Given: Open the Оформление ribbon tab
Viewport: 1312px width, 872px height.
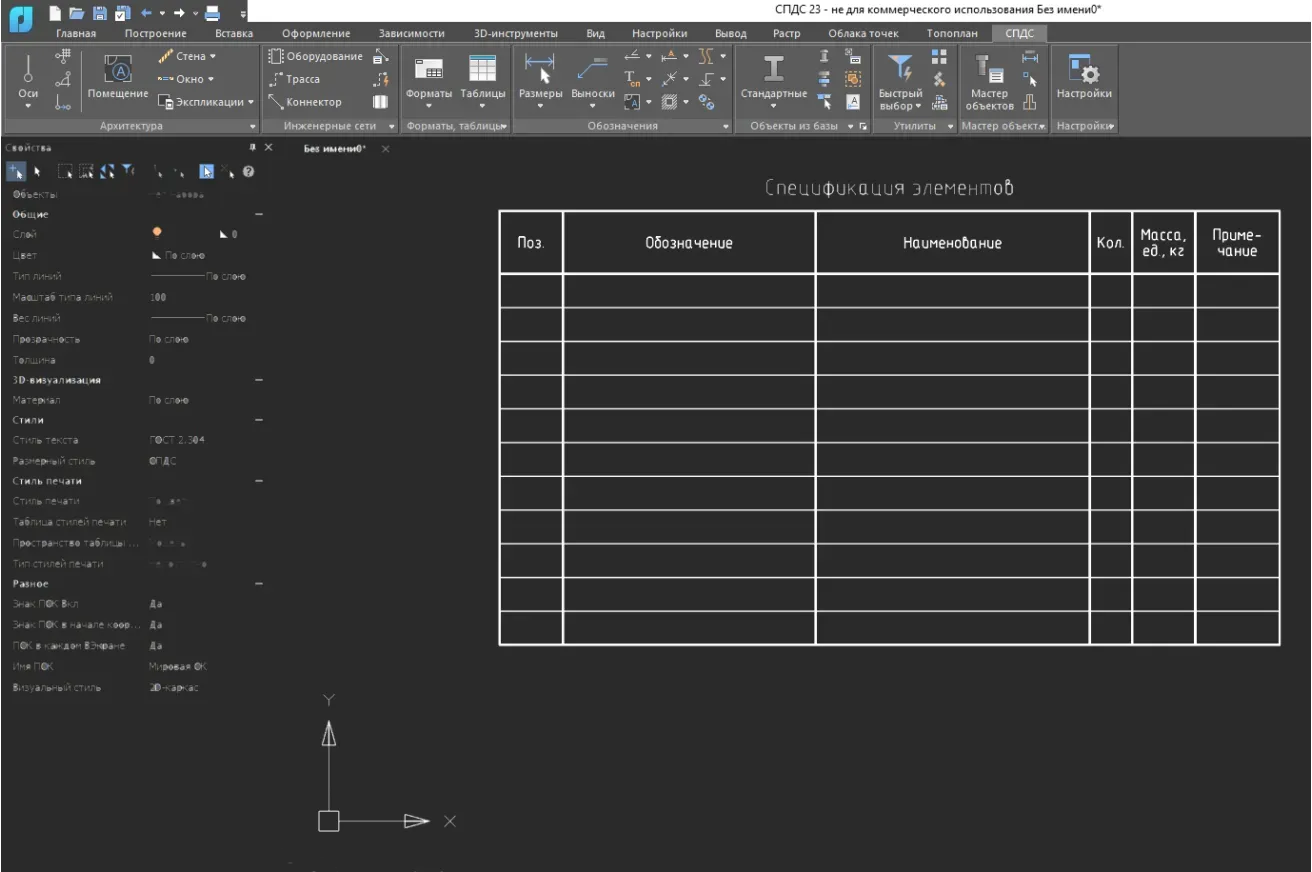Looking at the screenshot, I should click(x=316, y=33).
